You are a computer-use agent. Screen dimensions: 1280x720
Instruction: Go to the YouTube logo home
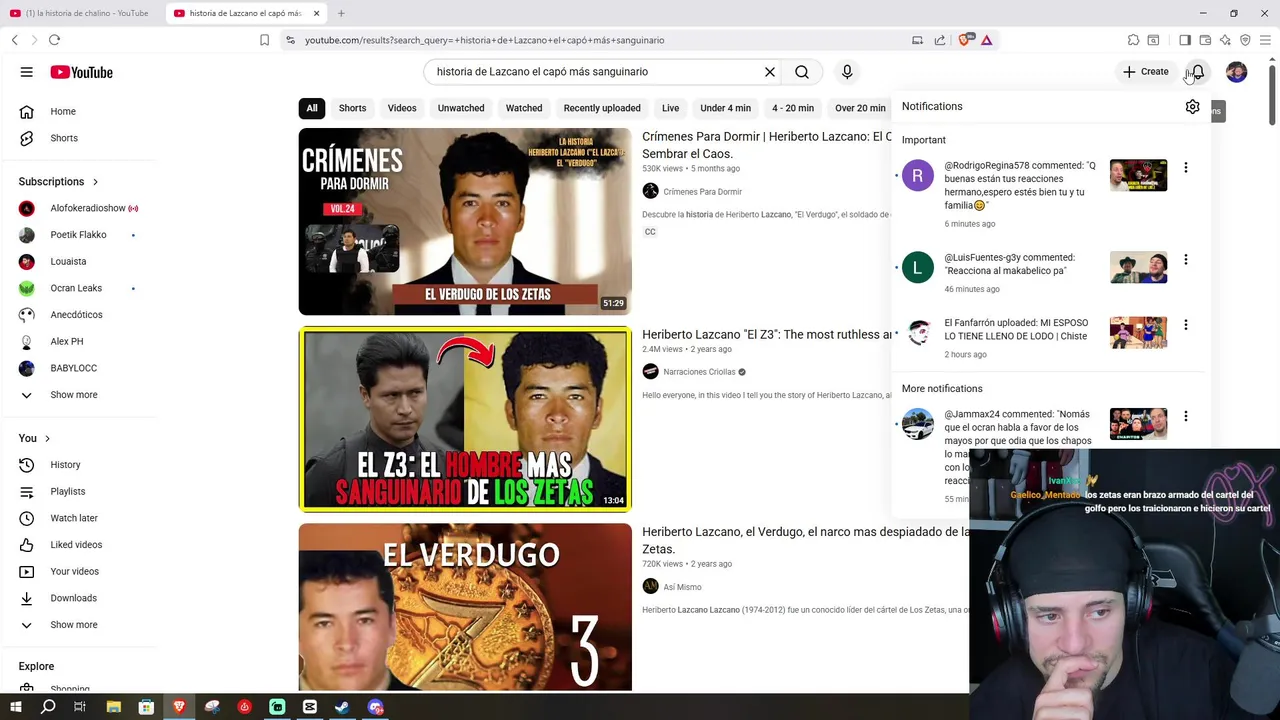[81, 72]
